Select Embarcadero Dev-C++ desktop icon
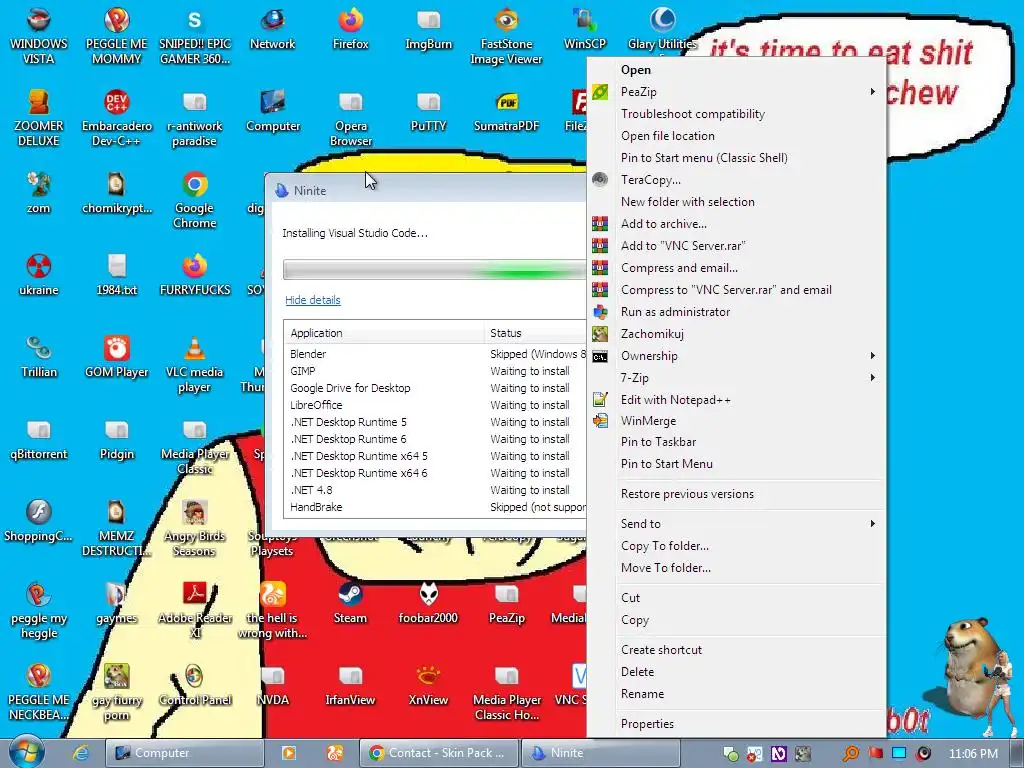1024x768 pixels. coord(116,118)
